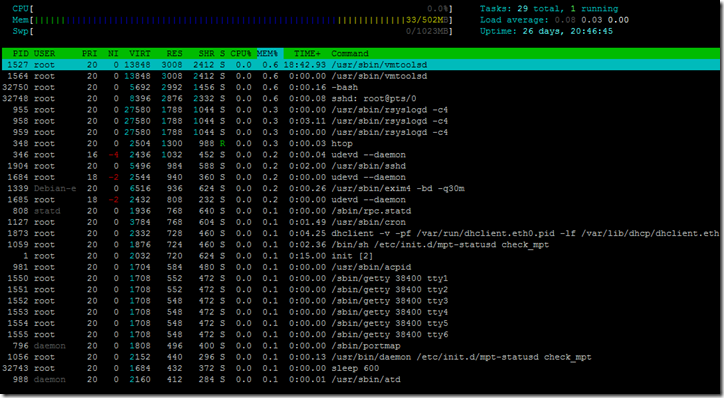The image size is (724, 398).
Task: Select the getty tty1 row
Action: coord(361,278)
